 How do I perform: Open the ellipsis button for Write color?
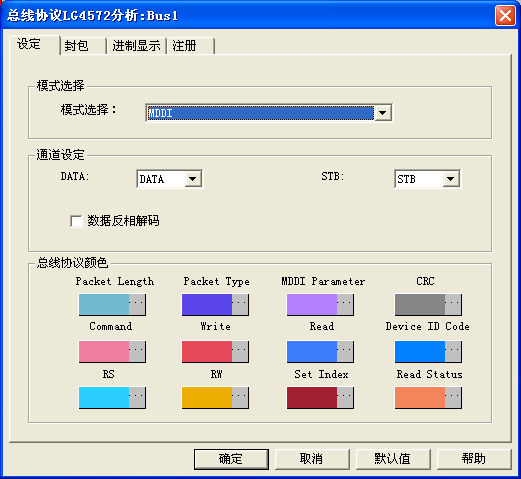pyautogui.click(x=240, y=351)
